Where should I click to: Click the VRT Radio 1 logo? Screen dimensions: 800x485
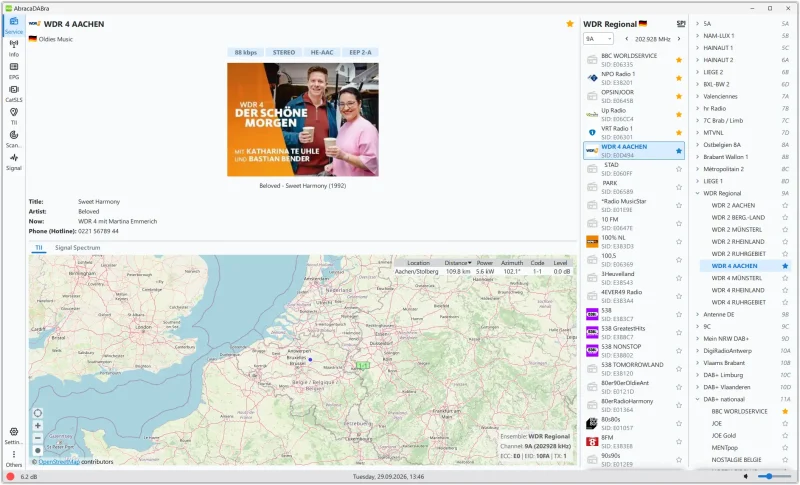coord(592,133)
